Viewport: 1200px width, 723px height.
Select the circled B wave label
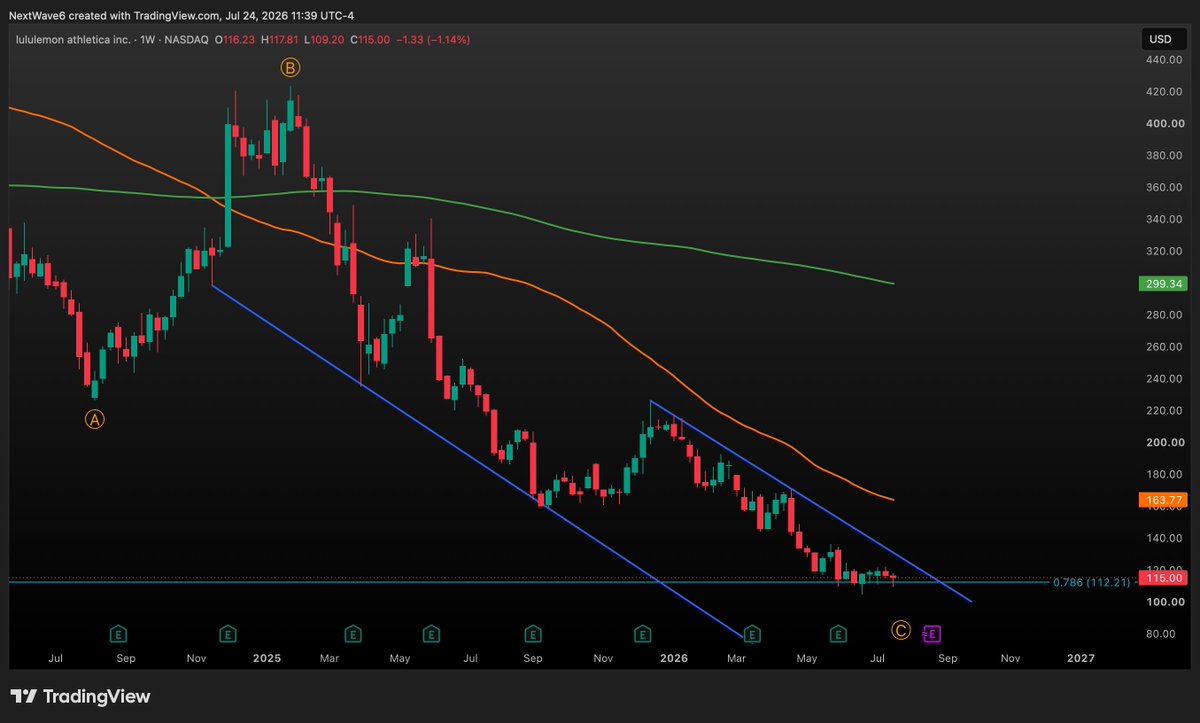tap(290, 68)
